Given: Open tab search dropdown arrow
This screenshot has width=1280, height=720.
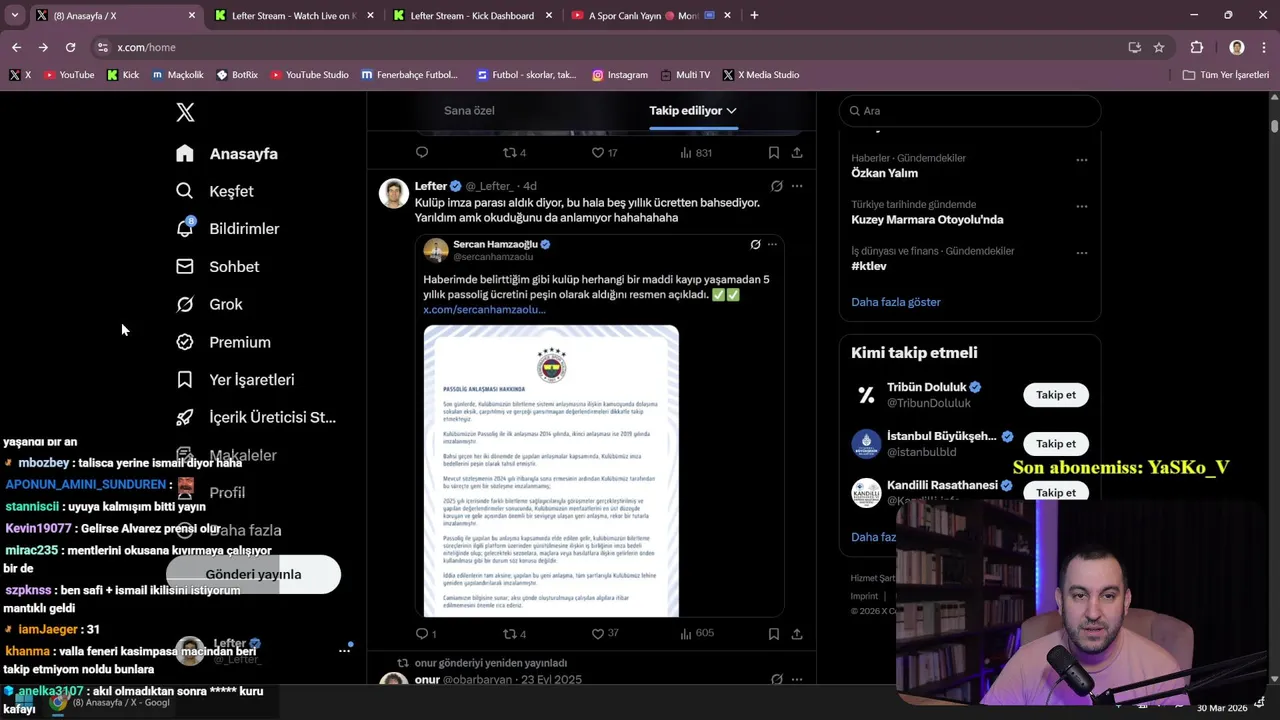Looking at the screenshot, I should tap(14, 15).
